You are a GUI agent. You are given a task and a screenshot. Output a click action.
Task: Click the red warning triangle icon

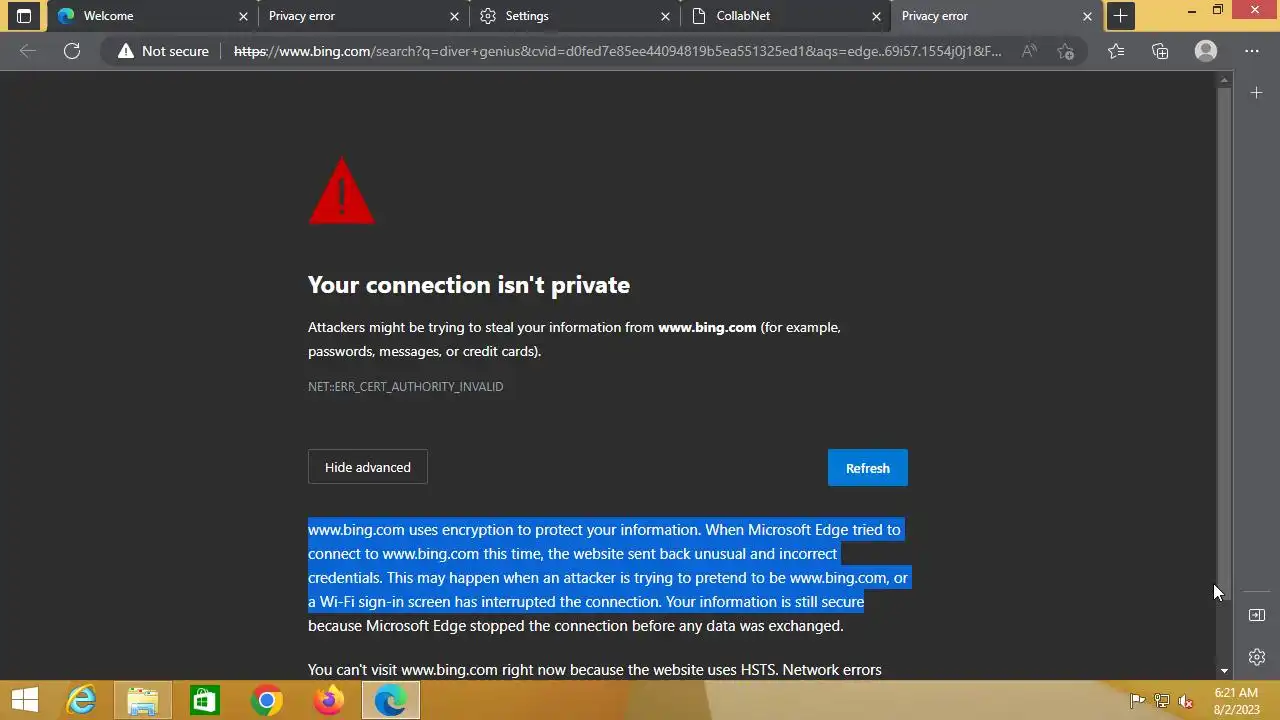[341, 190]
